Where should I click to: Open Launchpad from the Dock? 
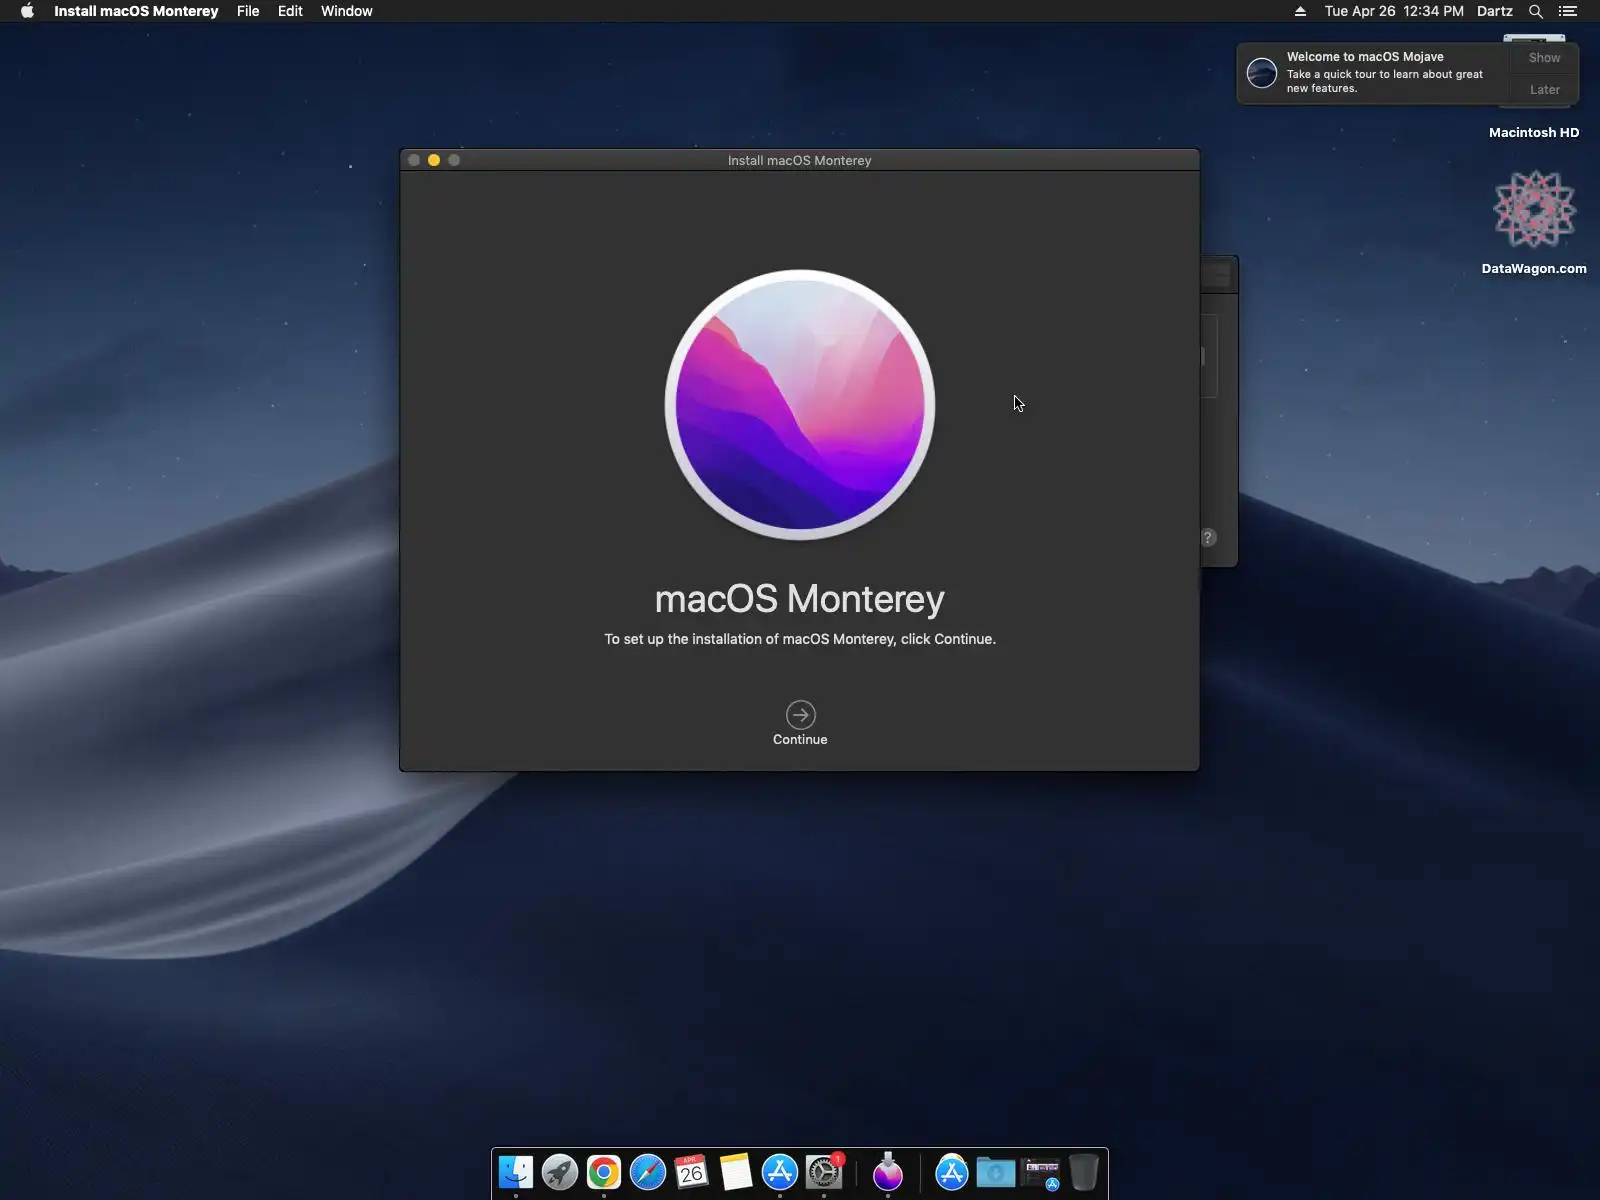click(560, 1172)
